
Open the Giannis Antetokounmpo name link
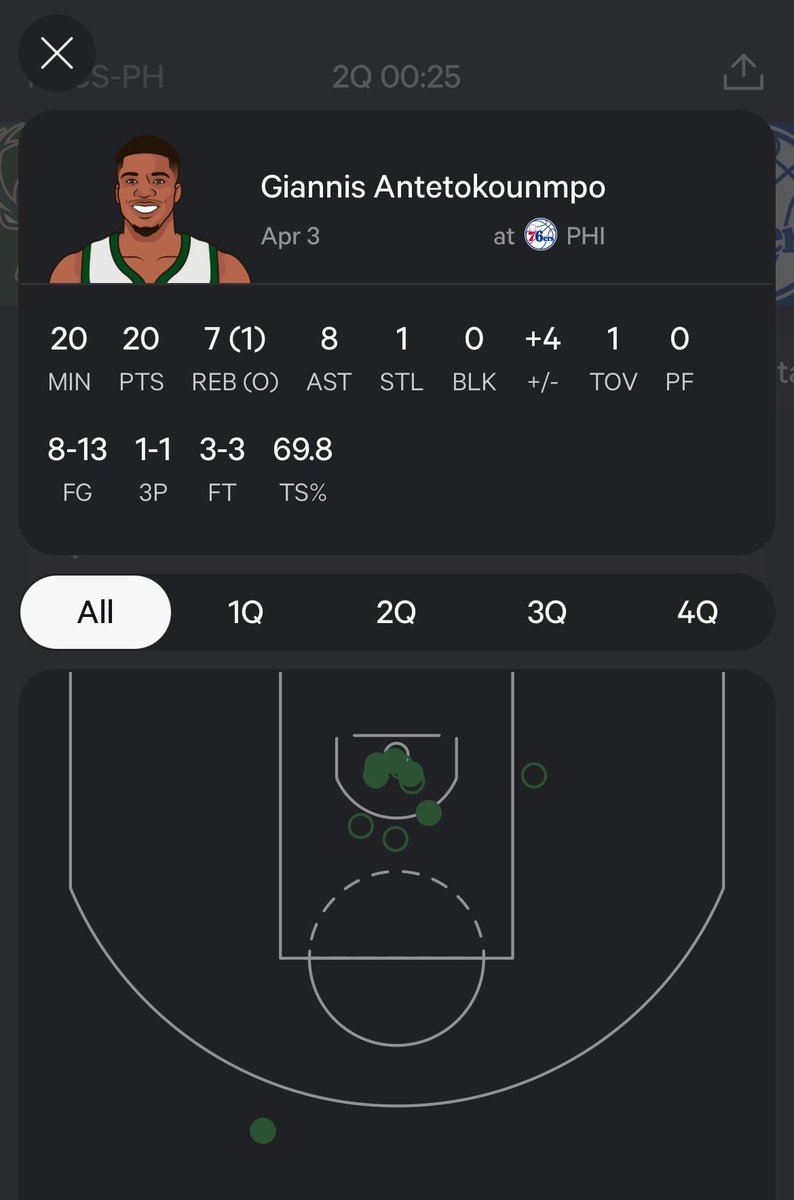[x=432, y=187]
